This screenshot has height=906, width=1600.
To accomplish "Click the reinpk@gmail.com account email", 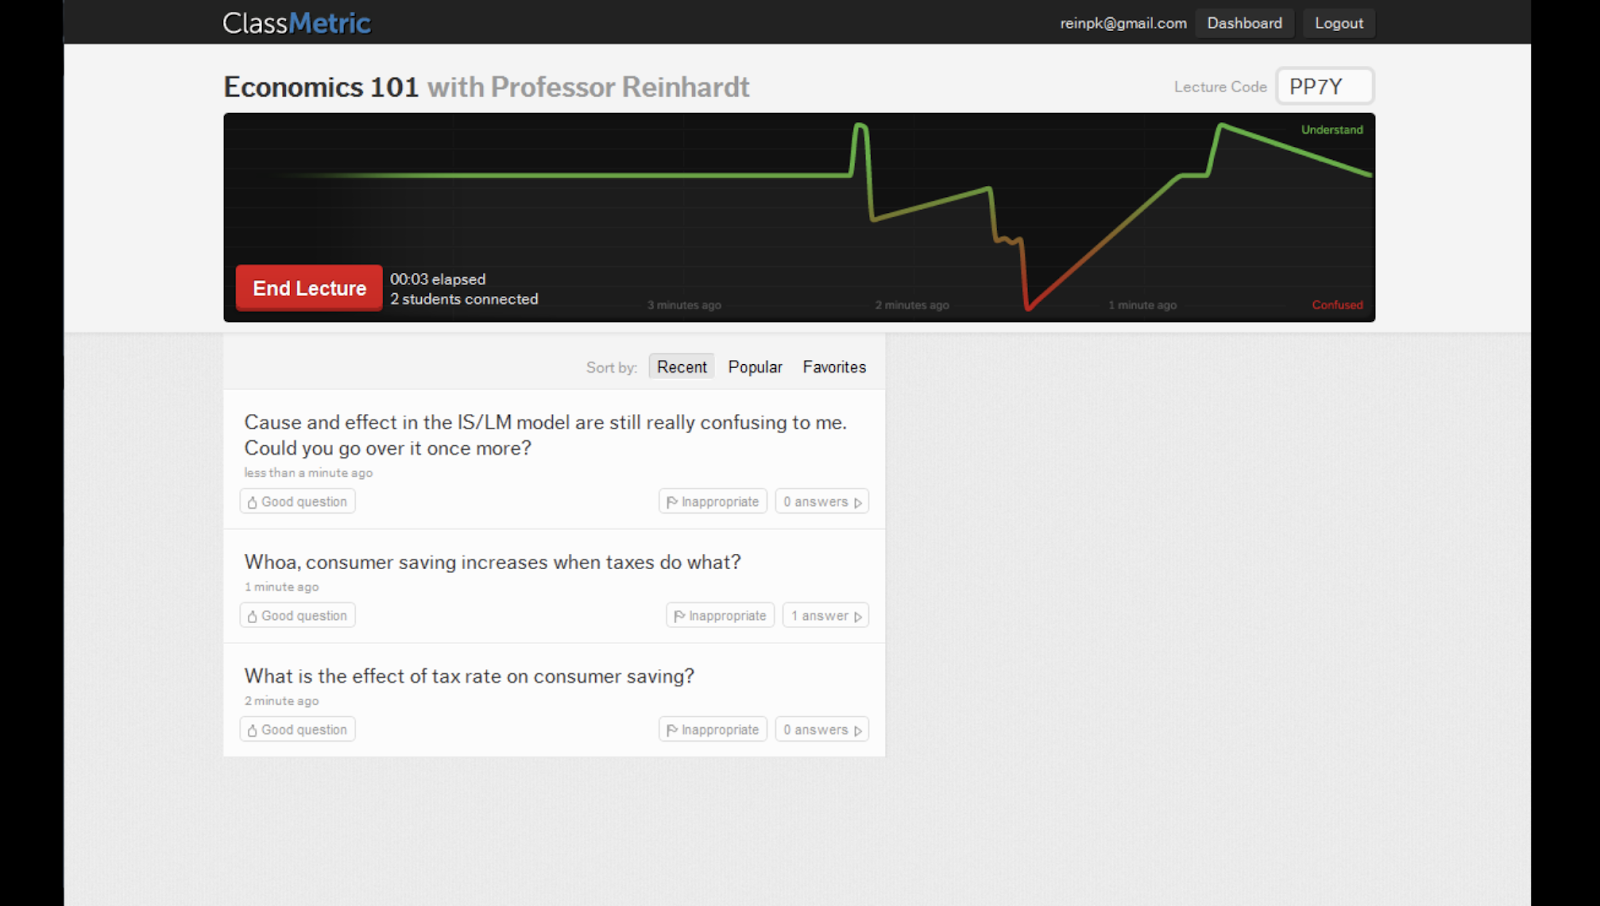I will coord(1123,23).
